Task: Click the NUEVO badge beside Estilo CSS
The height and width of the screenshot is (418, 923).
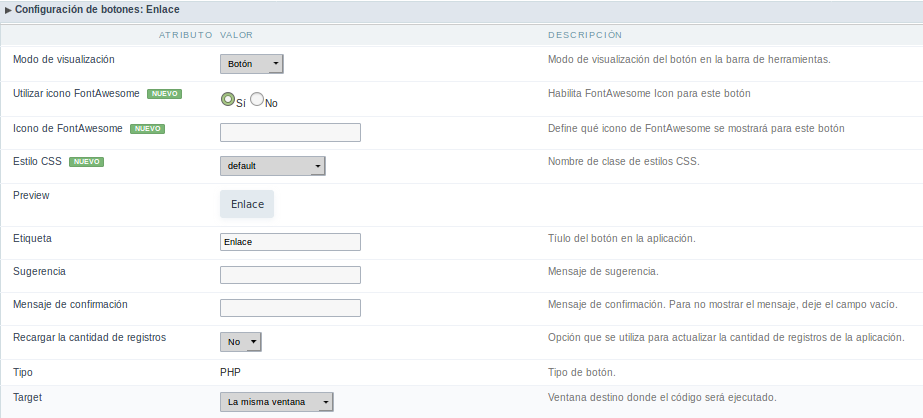Action: click(x=87, y=162)
